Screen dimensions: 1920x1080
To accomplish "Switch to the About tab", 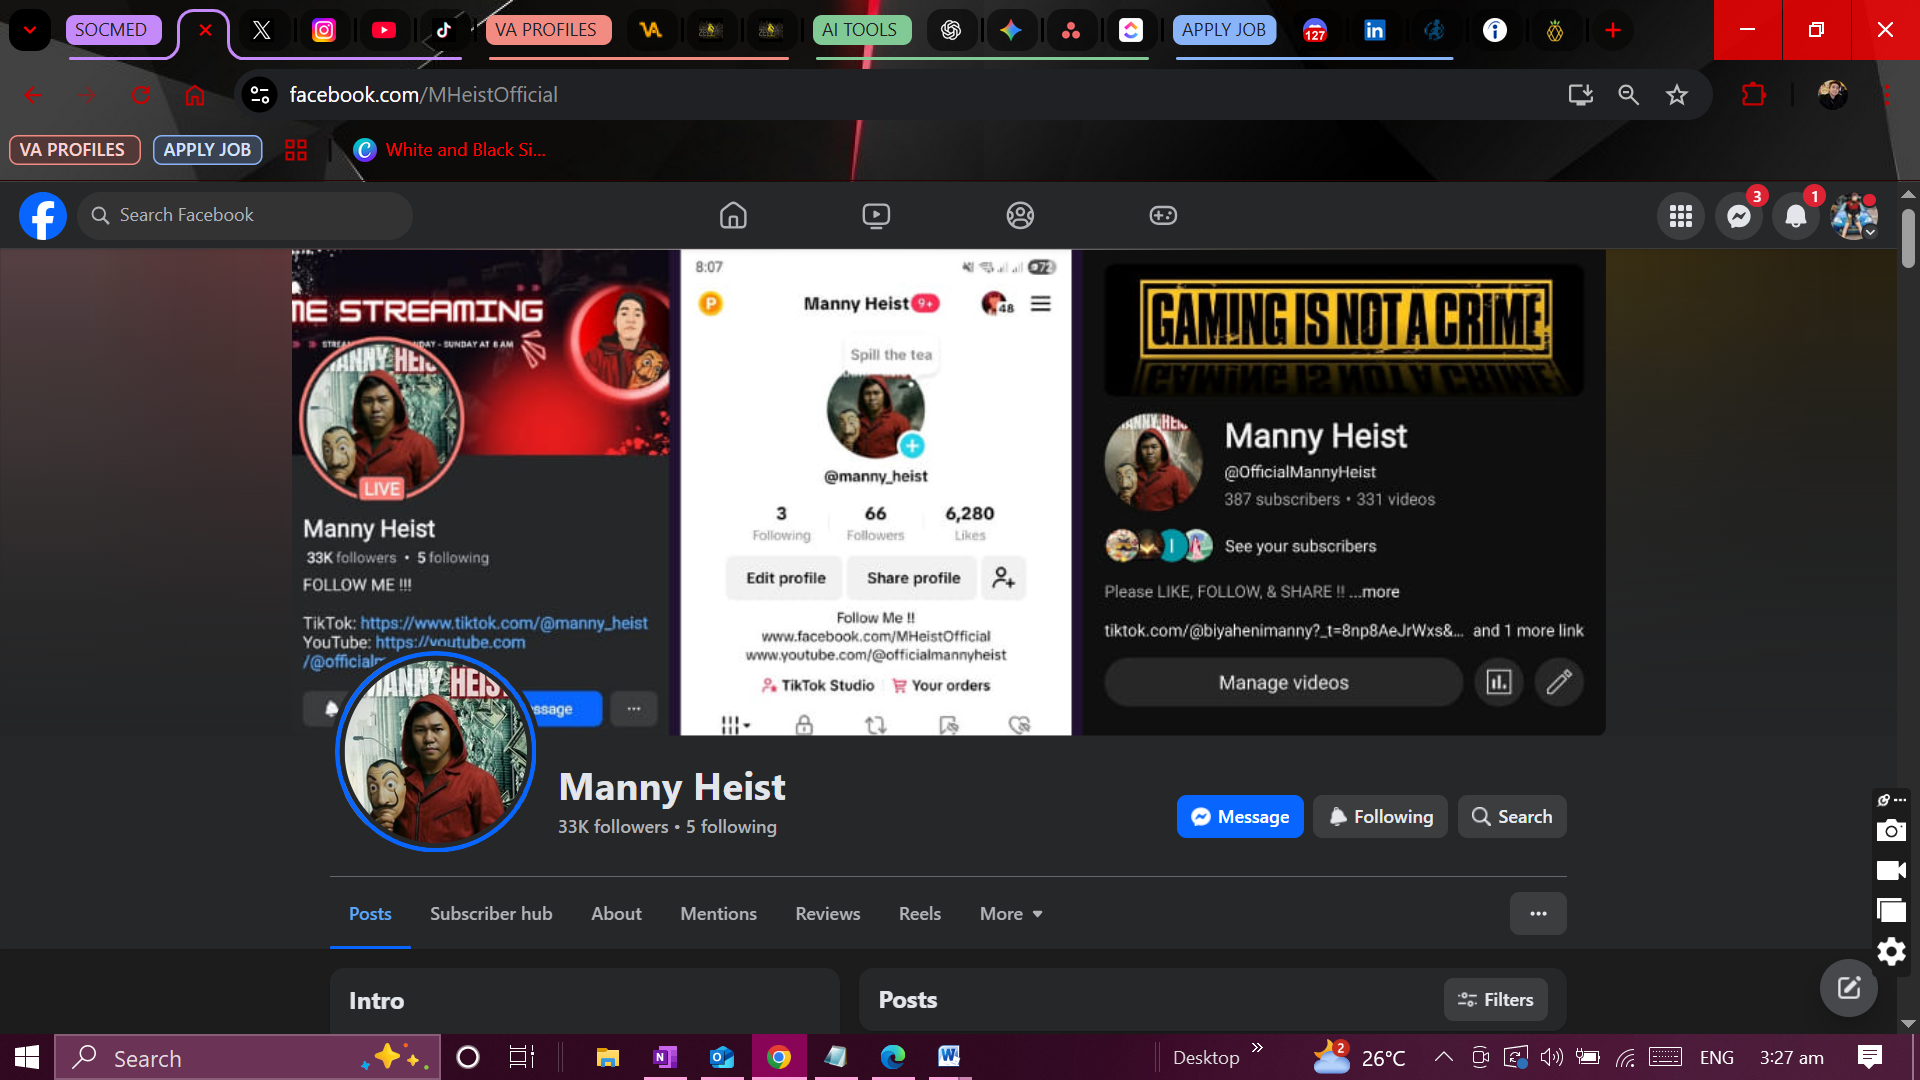I will 616,914.
